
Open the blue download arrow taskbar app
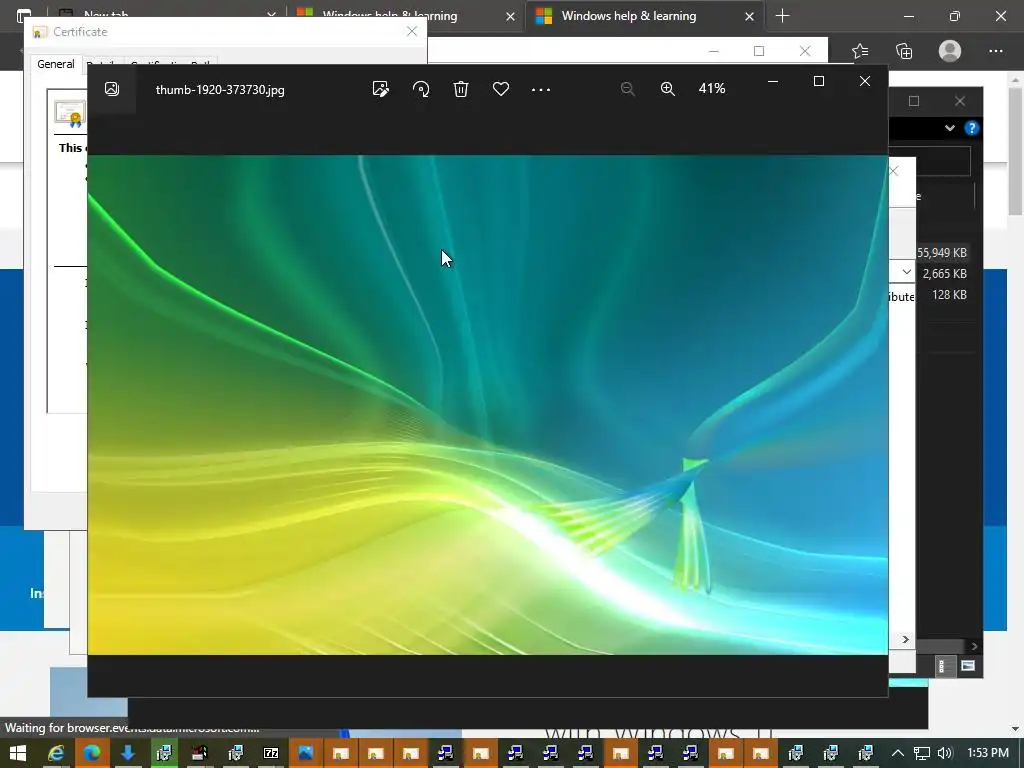point(127,753)
